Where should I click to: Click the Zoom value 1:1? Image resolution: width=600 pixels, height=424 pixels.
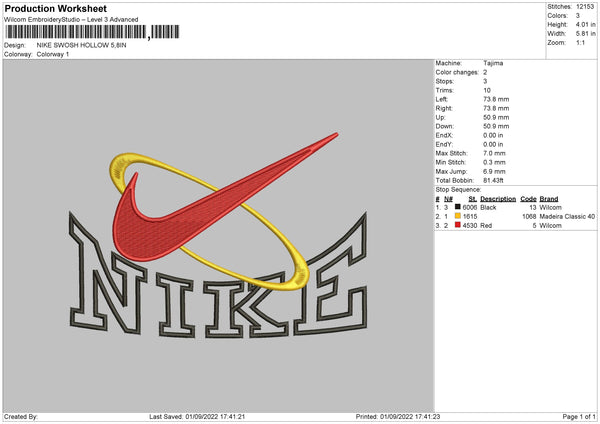[x=580, y=43]
